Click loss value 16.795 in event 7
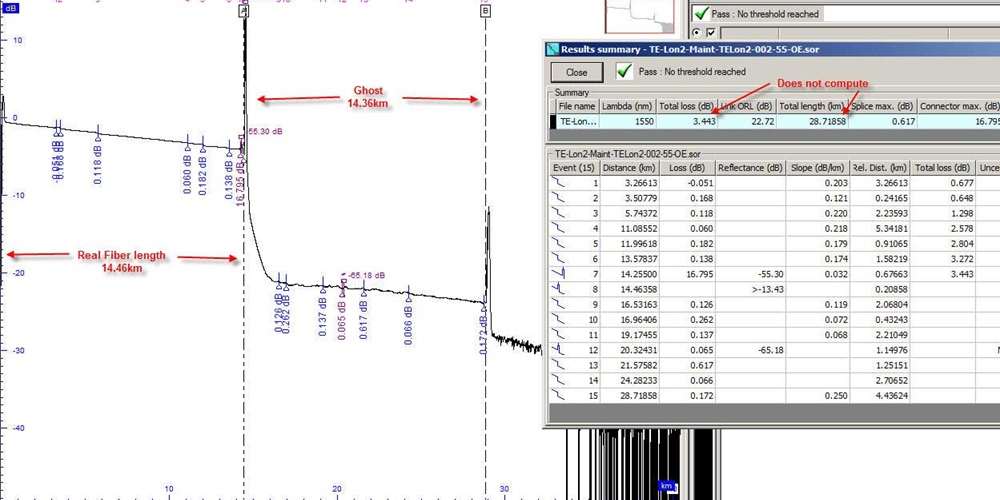 pos(688,274)
